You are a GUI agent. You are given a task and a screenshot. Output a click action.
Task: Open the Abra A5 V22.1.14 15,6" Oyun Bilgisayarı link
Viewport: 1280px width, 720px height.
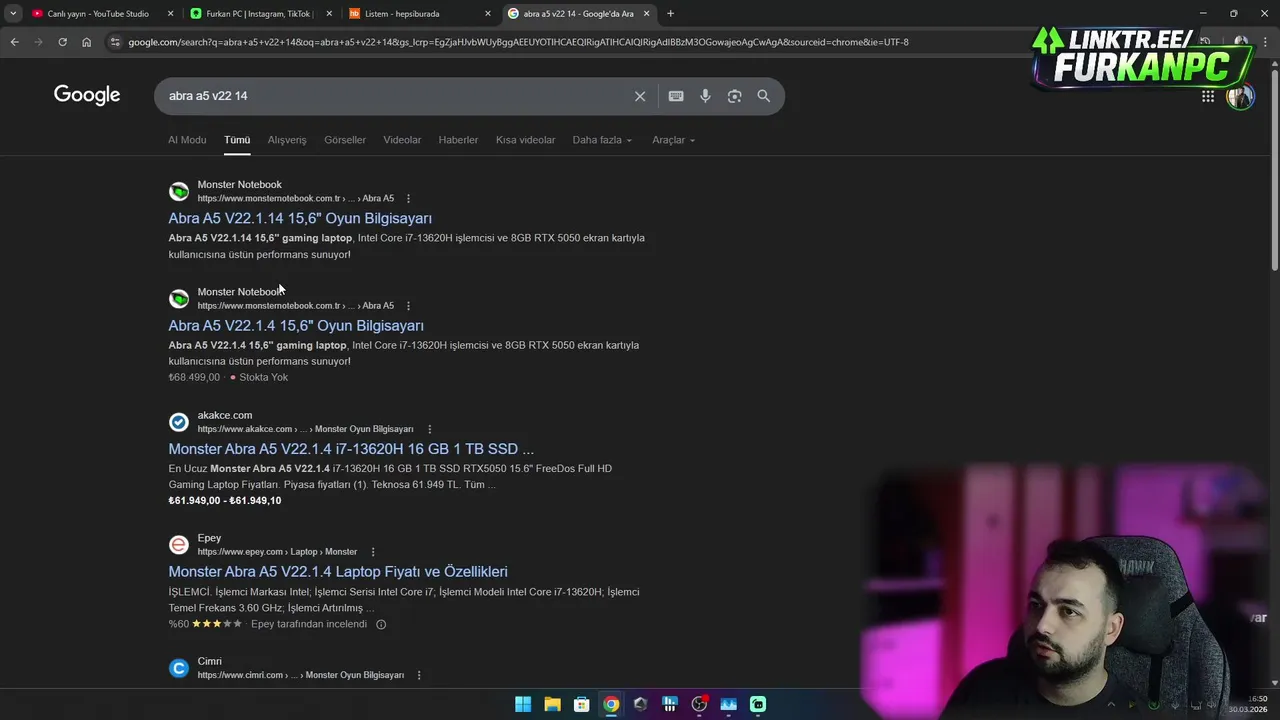(300, 218)
